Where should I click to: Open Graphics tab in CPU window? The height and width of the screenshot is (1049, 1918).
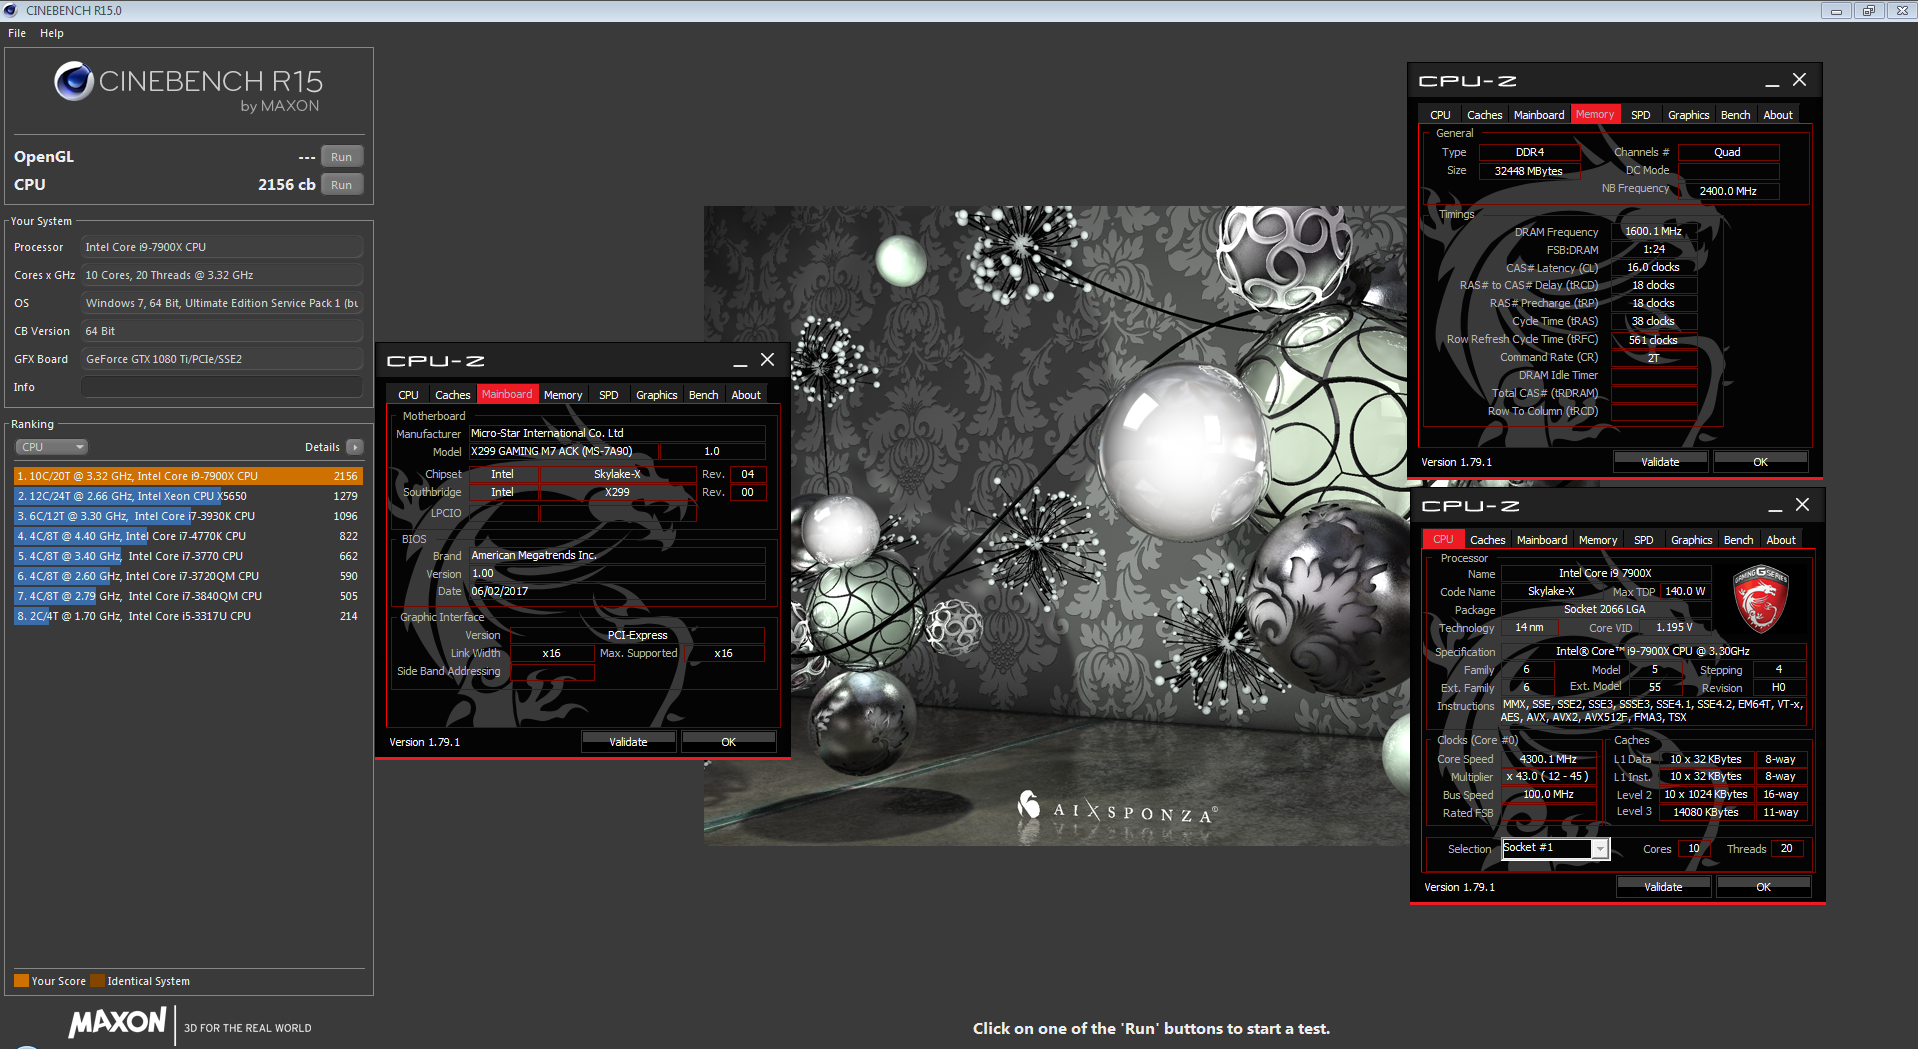click(x=1692, y=540)
